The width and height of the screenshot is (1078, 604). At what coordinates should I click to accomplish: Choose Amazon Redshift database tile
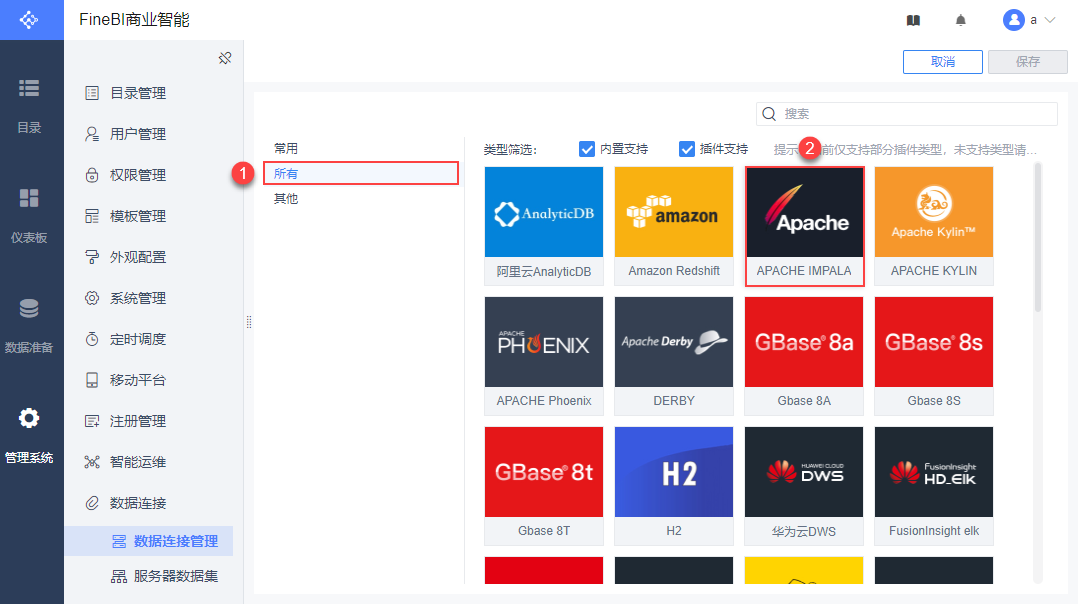[x=674, y=225]
